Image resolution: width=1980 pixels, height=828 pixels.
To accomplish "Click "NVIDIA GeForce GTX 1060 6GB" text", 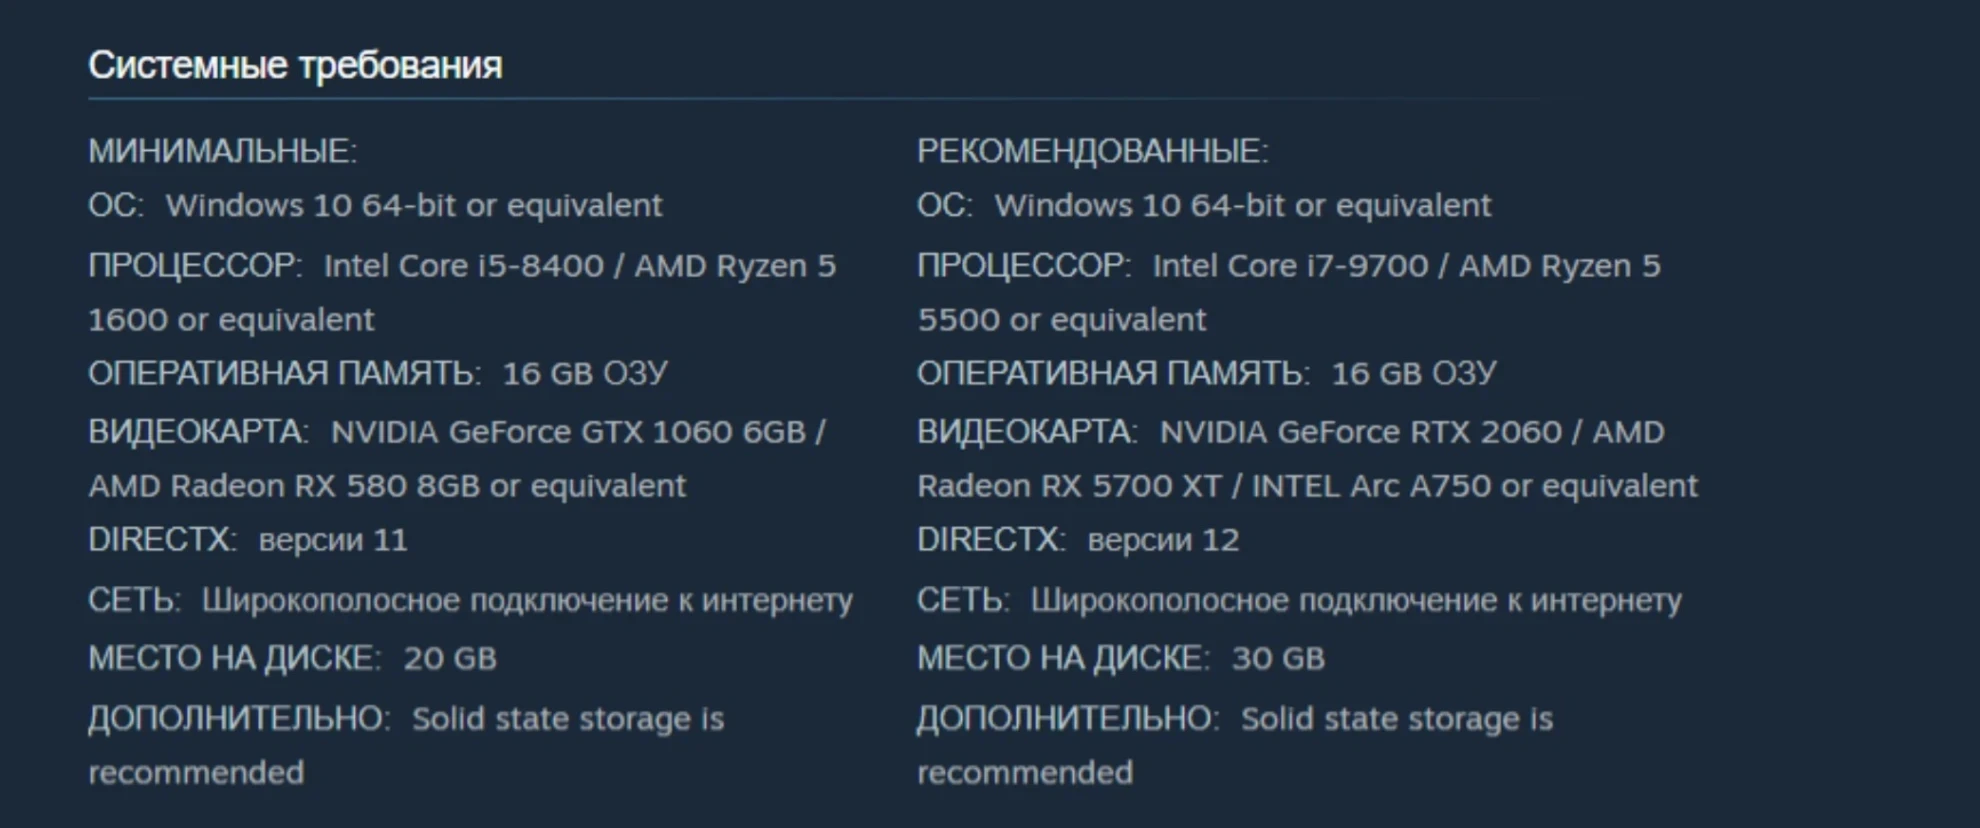I will pyautogui.click(x=568, y=432).
